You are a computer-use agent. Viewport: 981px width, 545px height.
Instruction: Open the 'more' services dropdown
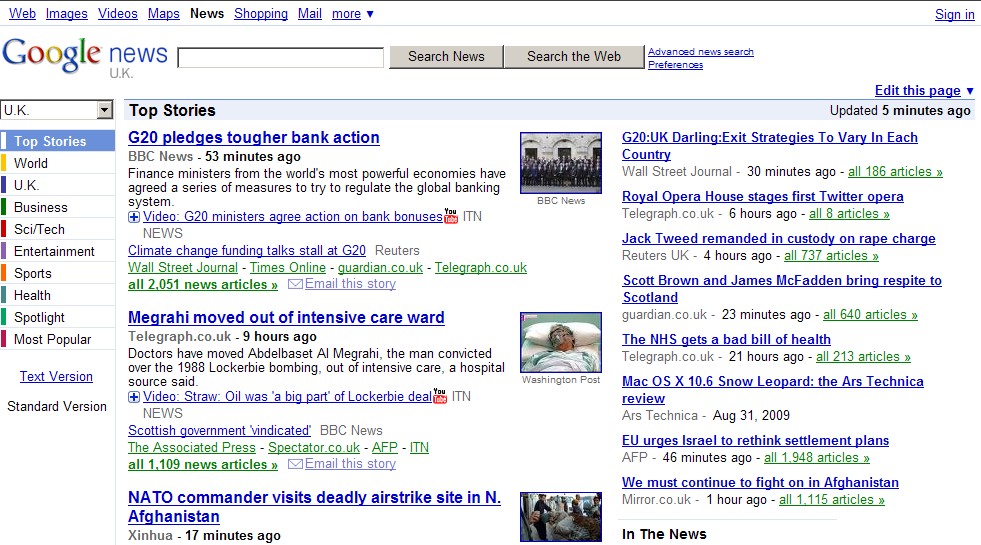point(353,13)
